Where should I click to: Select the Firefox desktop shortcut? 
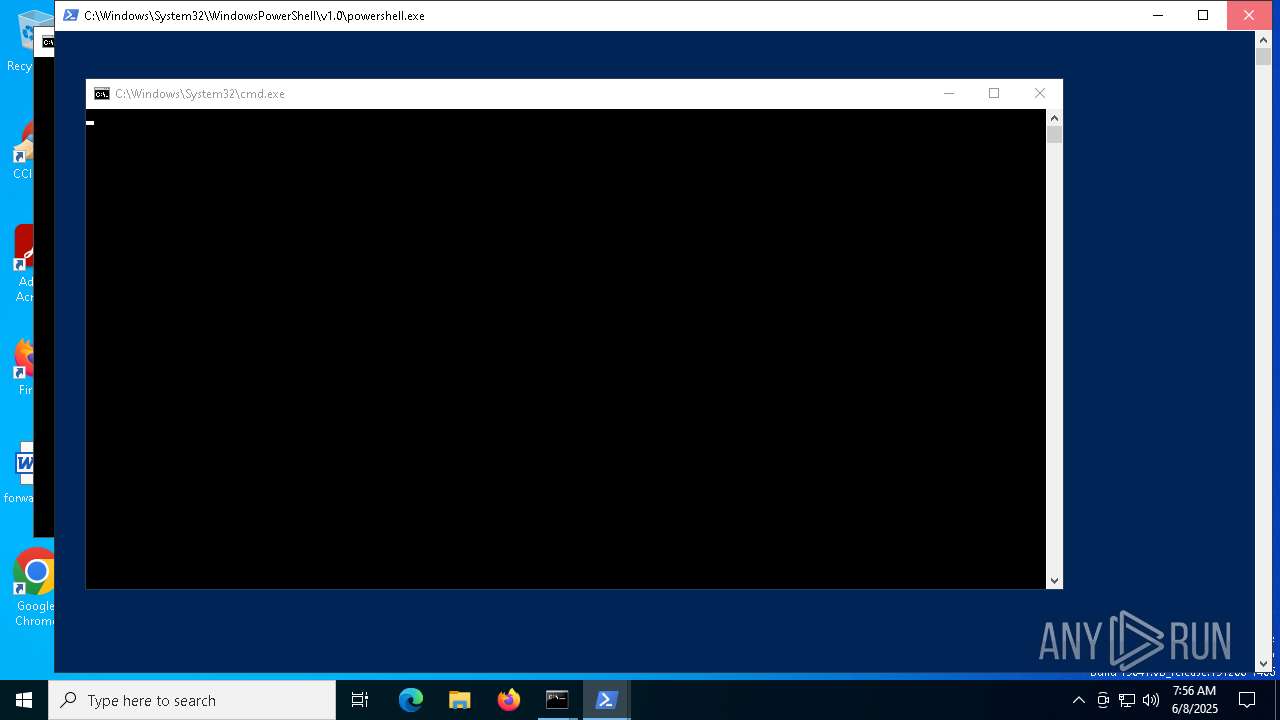[x=26, y=367]
